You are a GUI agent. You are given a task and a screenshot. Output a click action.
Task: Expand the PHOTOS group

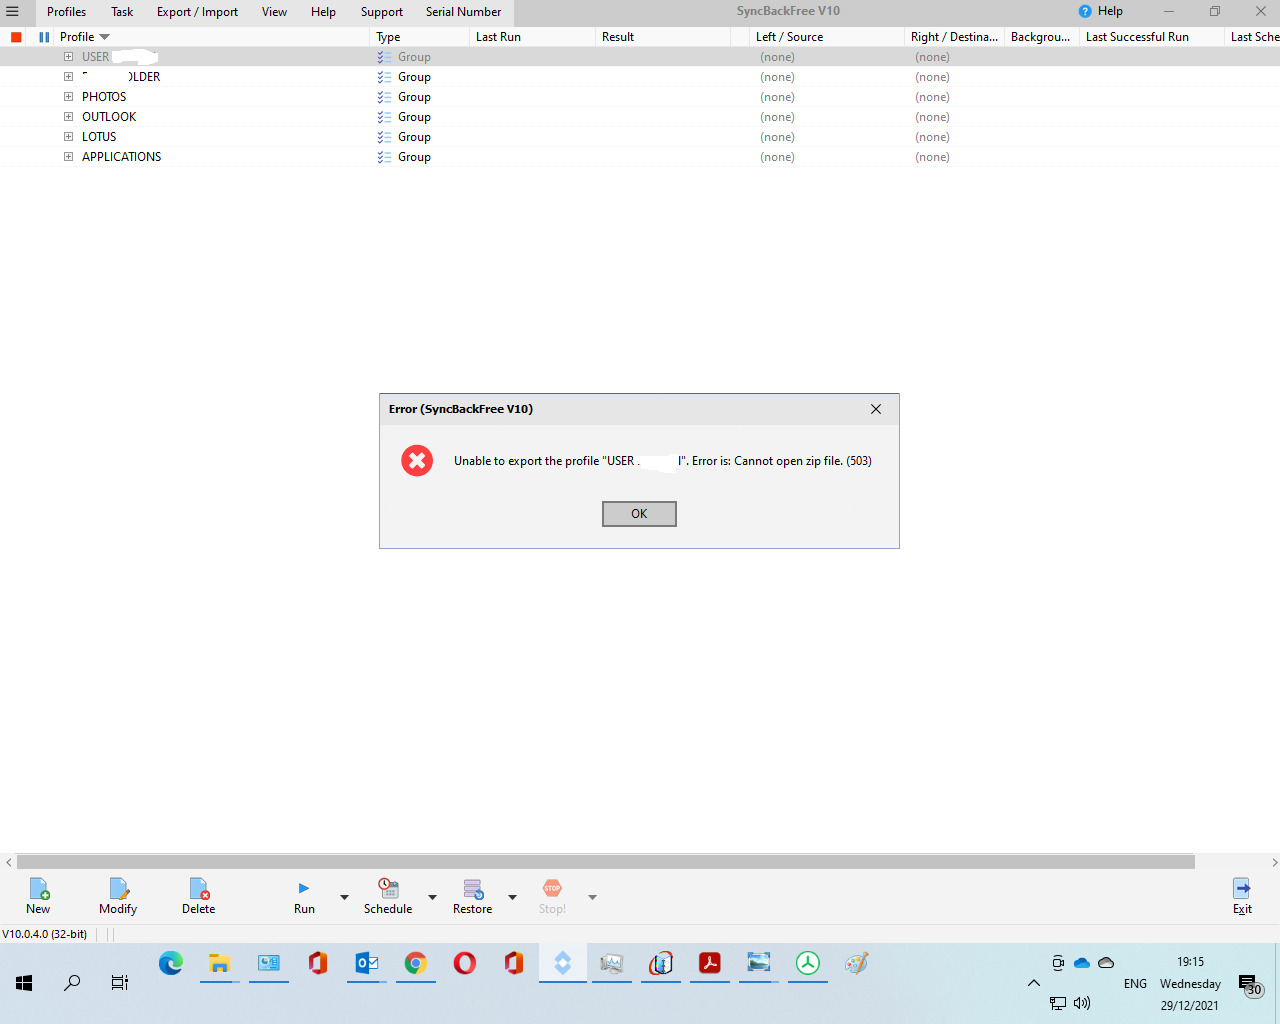coord(68,97)
